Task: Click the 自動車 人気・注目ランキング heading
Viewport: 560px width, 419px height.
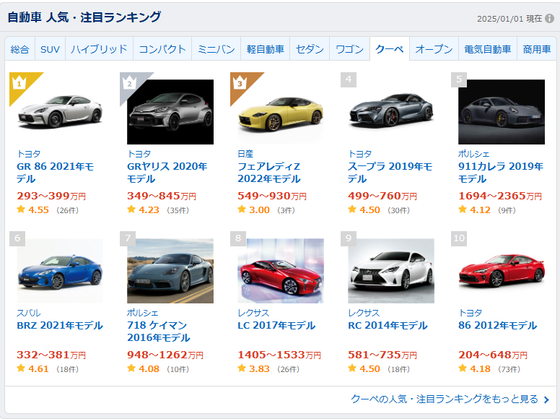Action: click(x=84, y=17)
